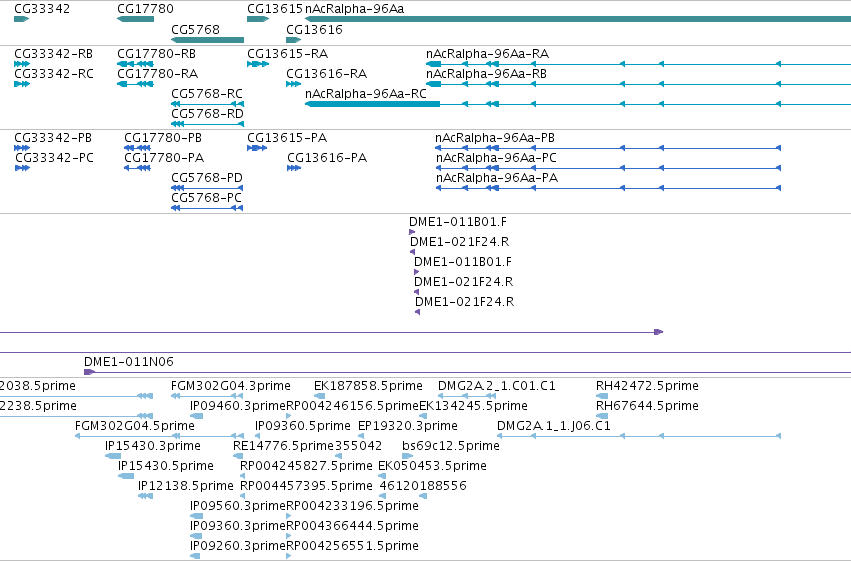Screen dimensions: 851x561
Task: Select the DMG2A.2_1.C01.C1 alignment
Action: pos(467,396)
